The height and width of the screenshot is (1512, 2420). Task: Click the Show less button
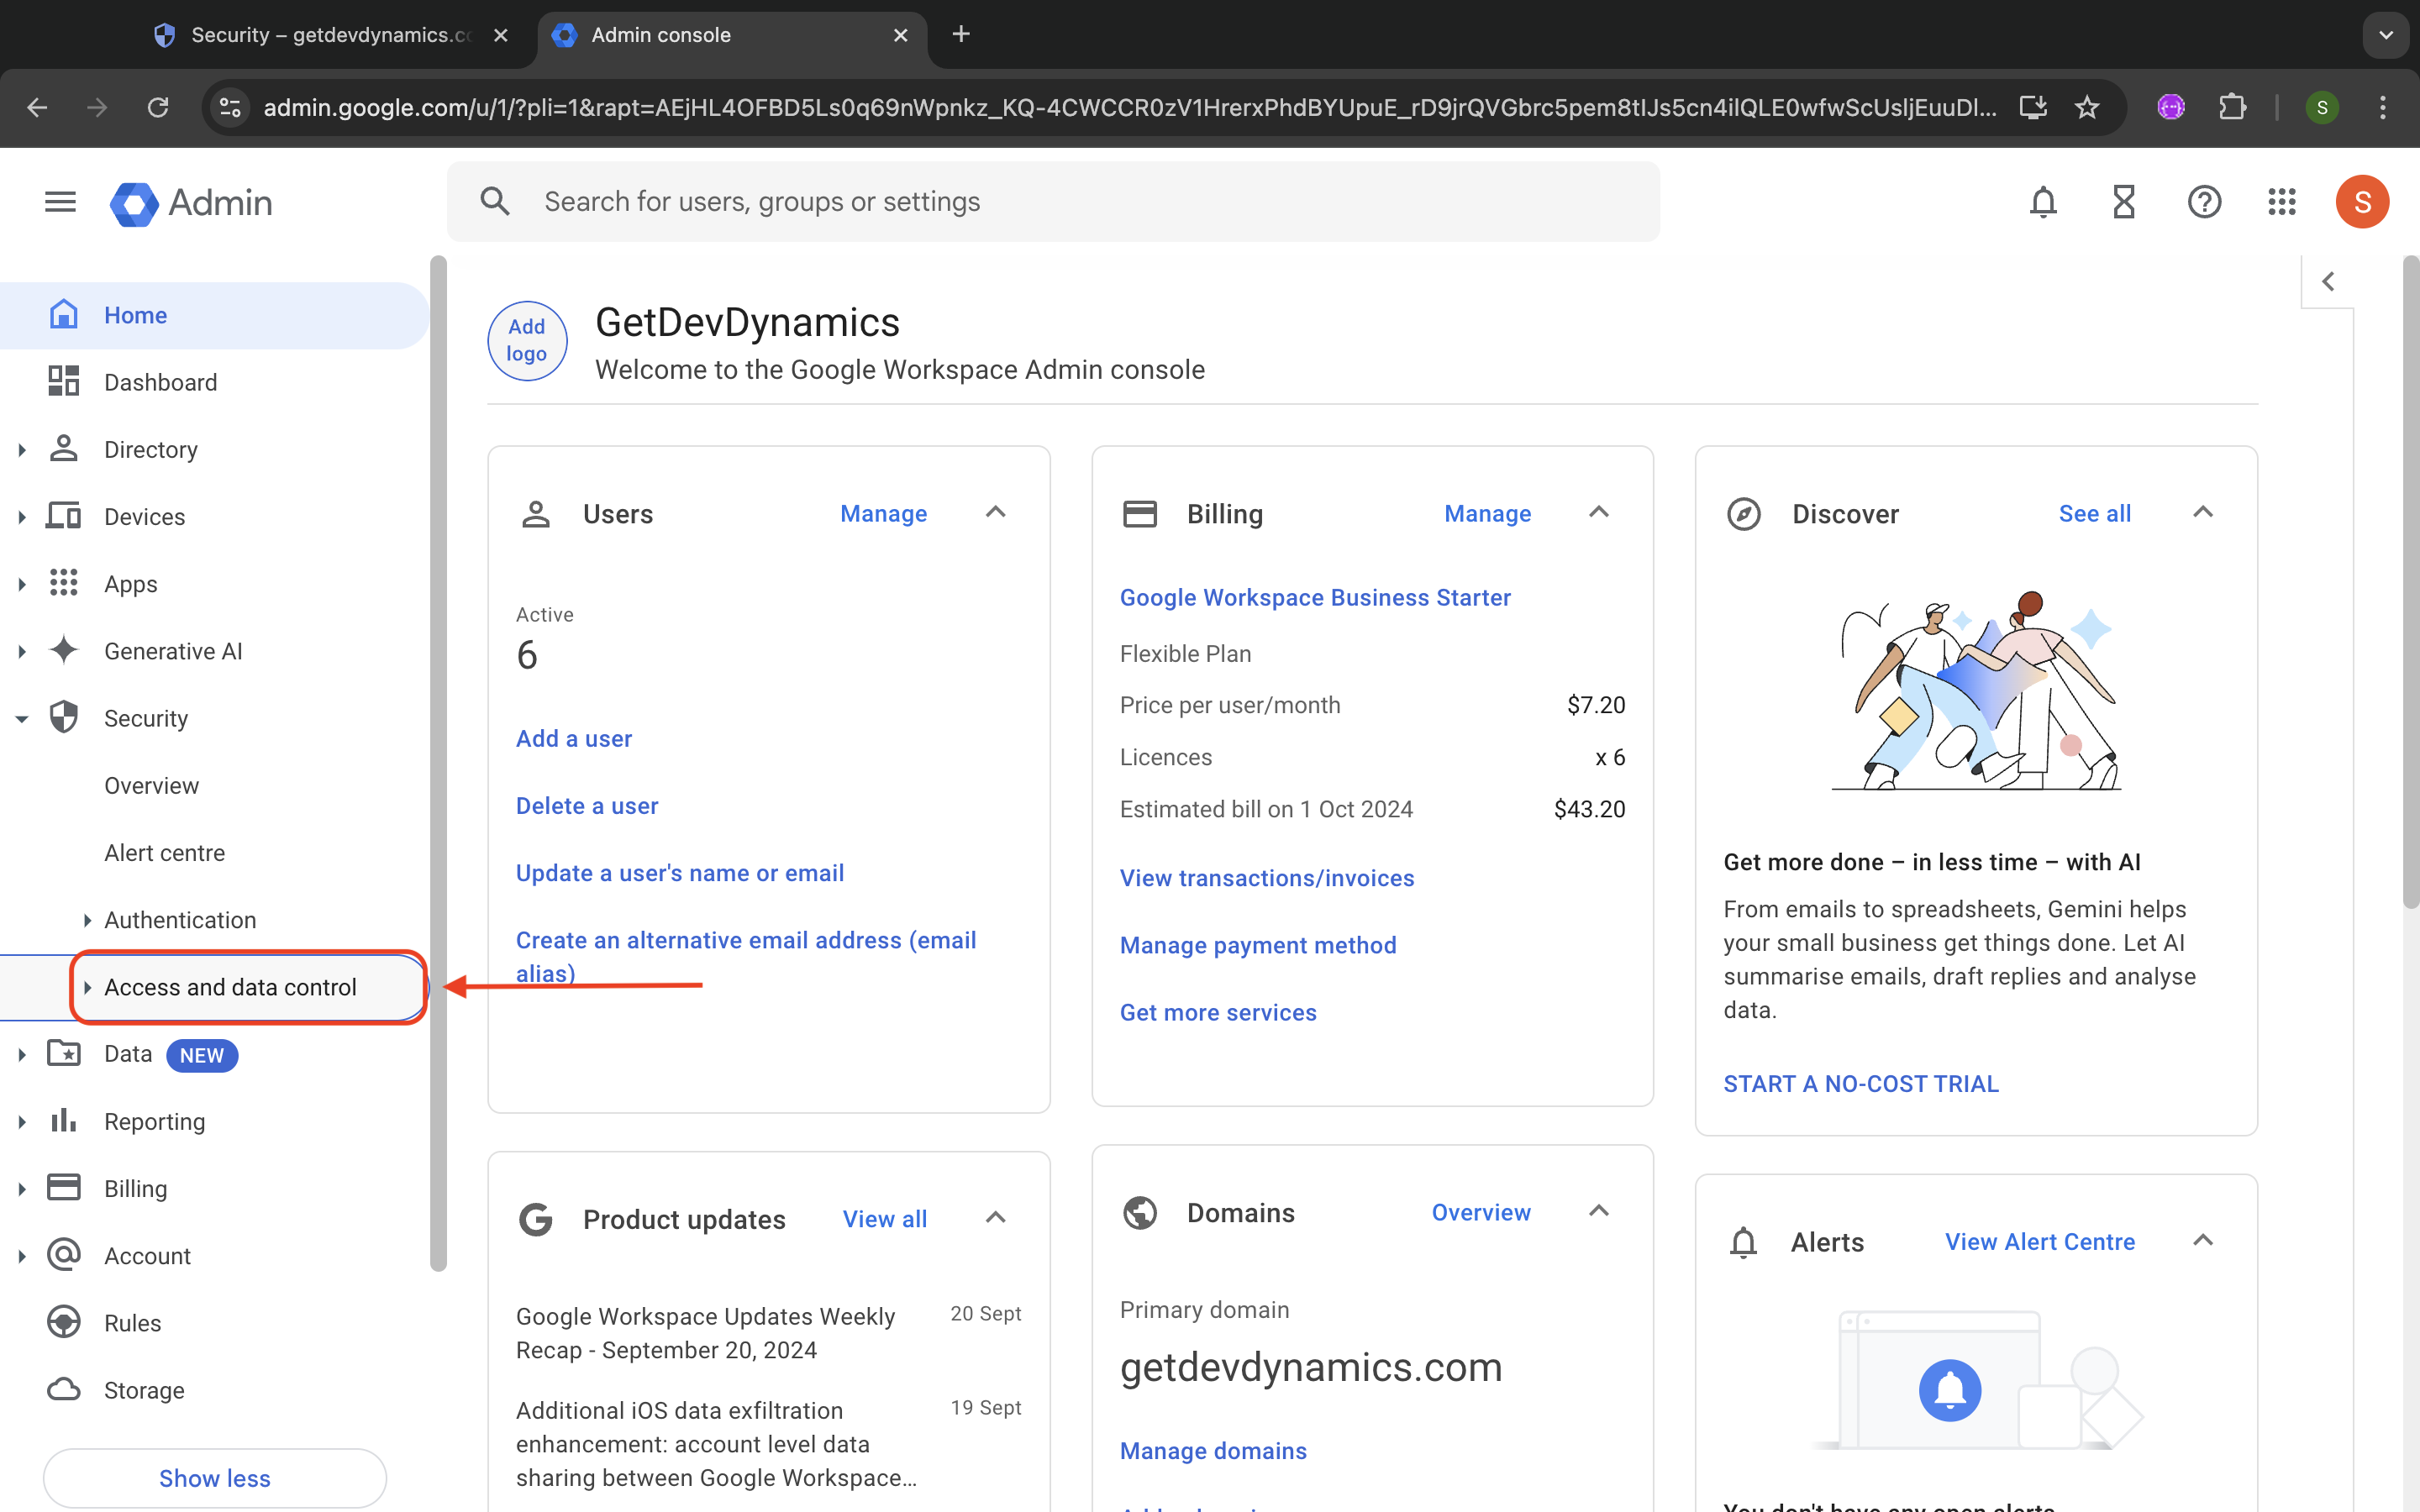click(x=214, y=1478)
